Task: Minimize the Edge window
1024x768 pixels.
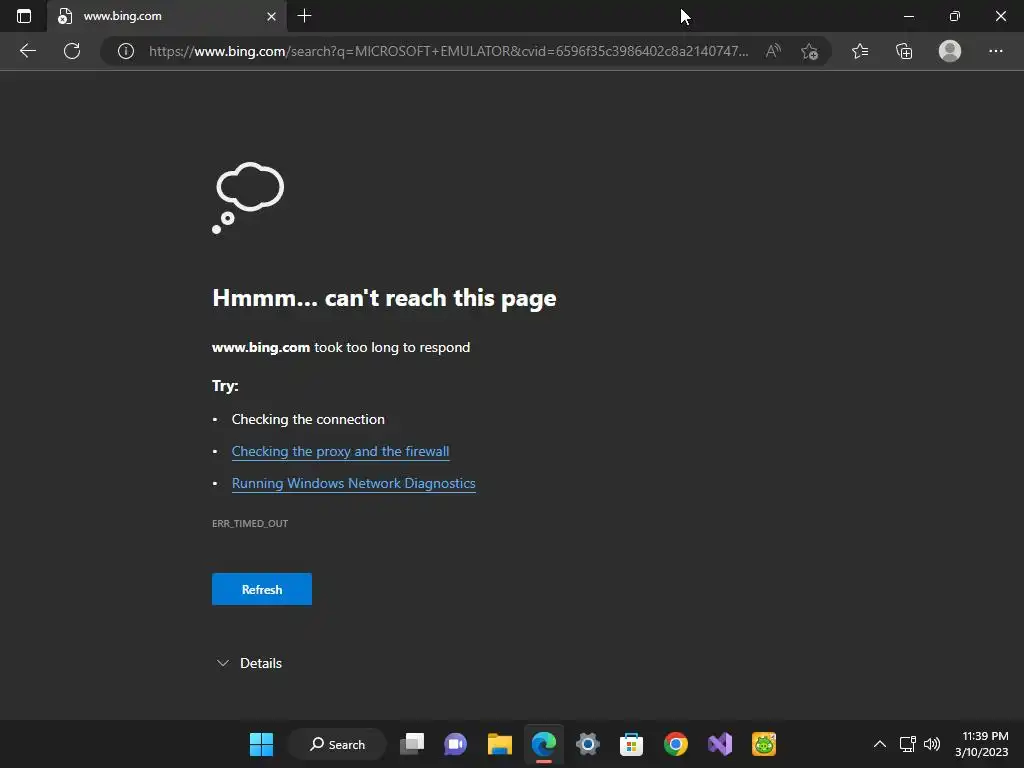Action: point(908,16)
